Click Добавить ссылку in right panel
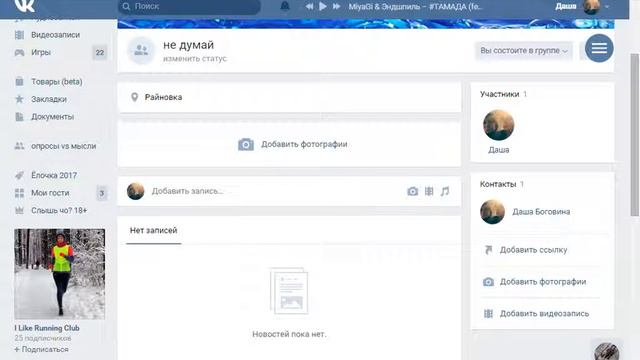This screenshot has height=360, width=640. tap(533, 250)
